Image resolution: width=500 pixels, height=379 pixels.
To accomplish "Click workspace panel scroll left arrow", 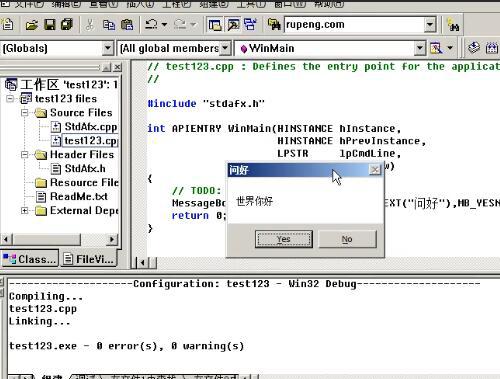I will coord(6,239).
